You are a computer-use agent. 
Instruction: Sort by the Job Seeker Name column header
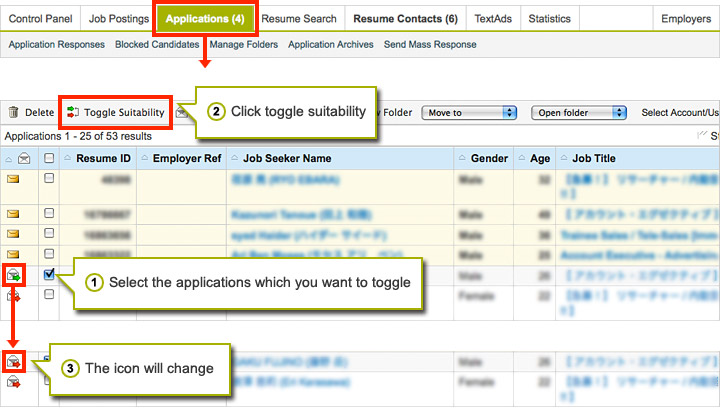tap(287, 158)
